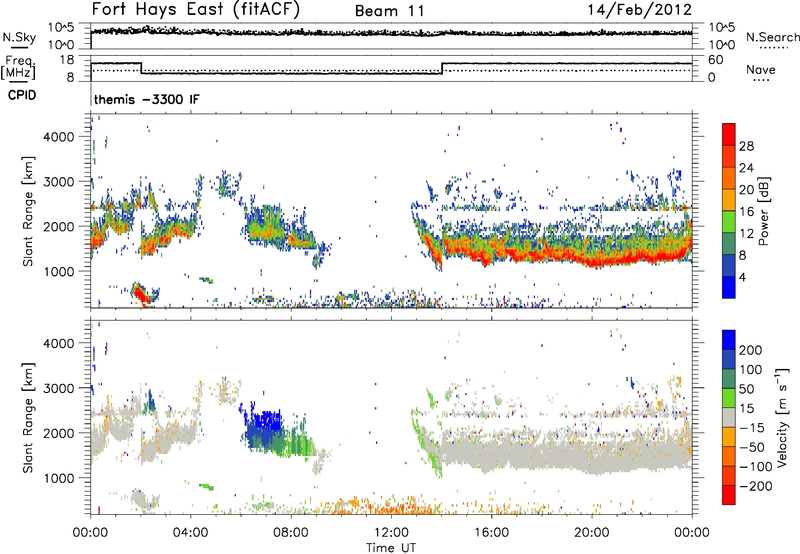Screen dimensions: 800x554
Task: Click "1000" on the power panel axis
Action: pos(59,271)
